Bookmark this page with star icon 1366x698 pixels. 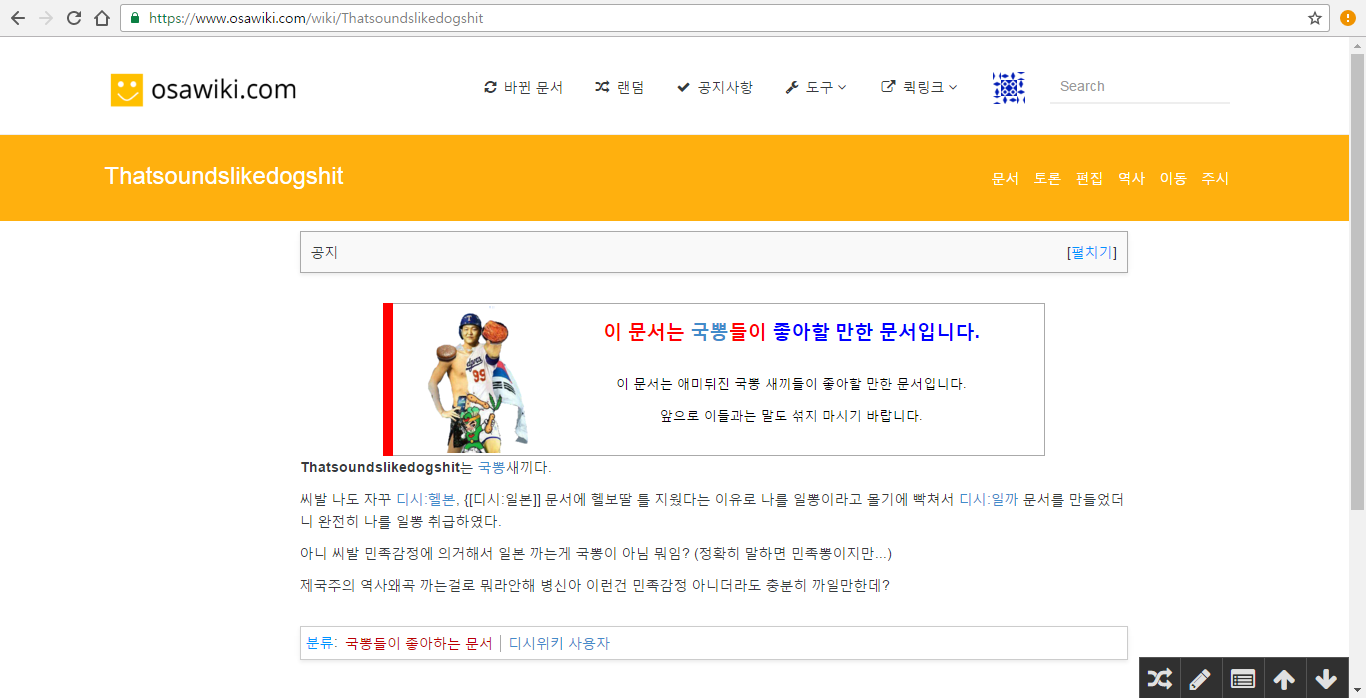(x=1314, y=18)
